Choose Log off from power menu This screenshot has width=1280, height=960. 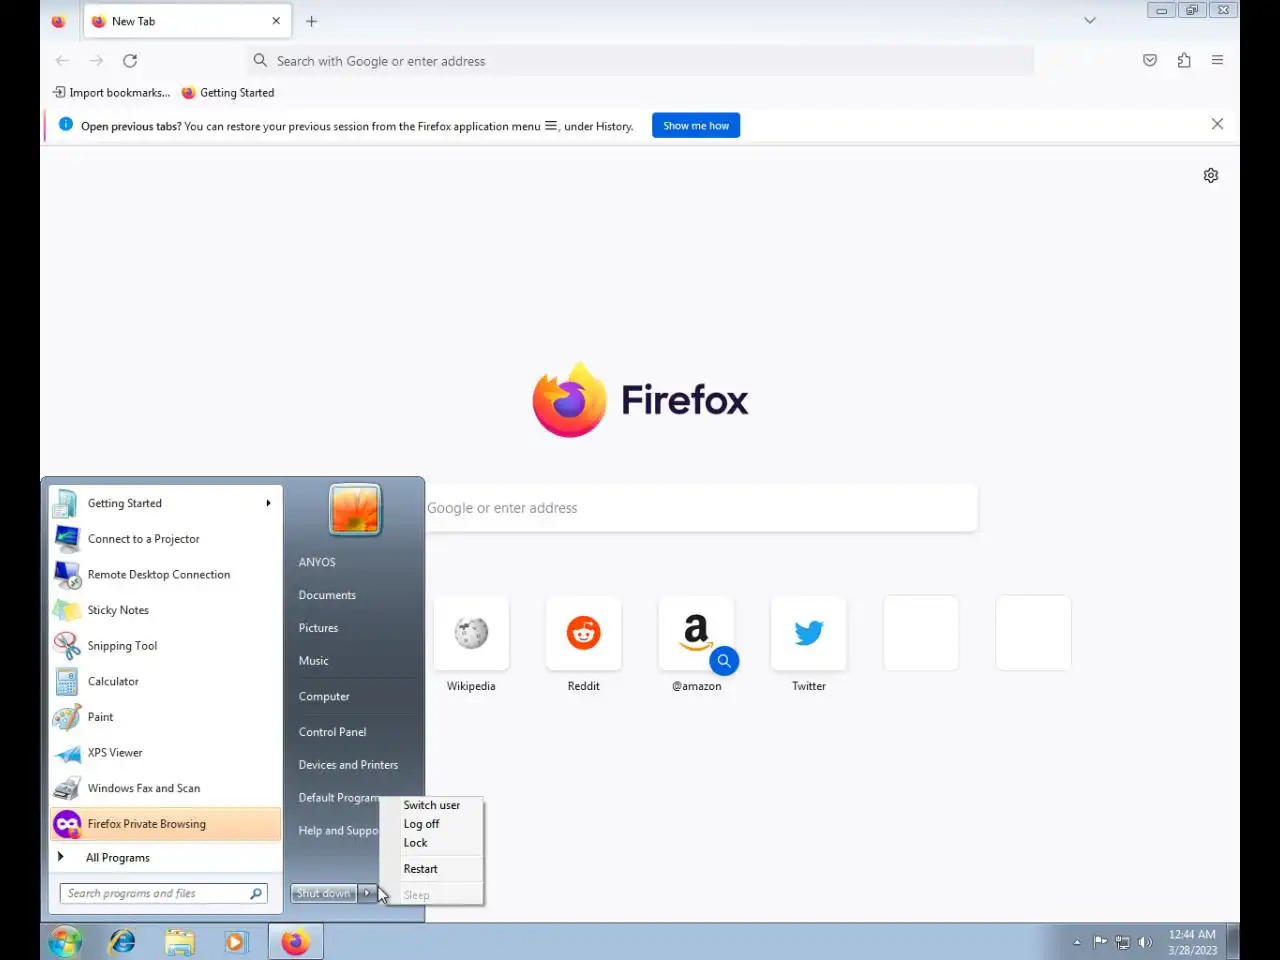click(431, 824)
